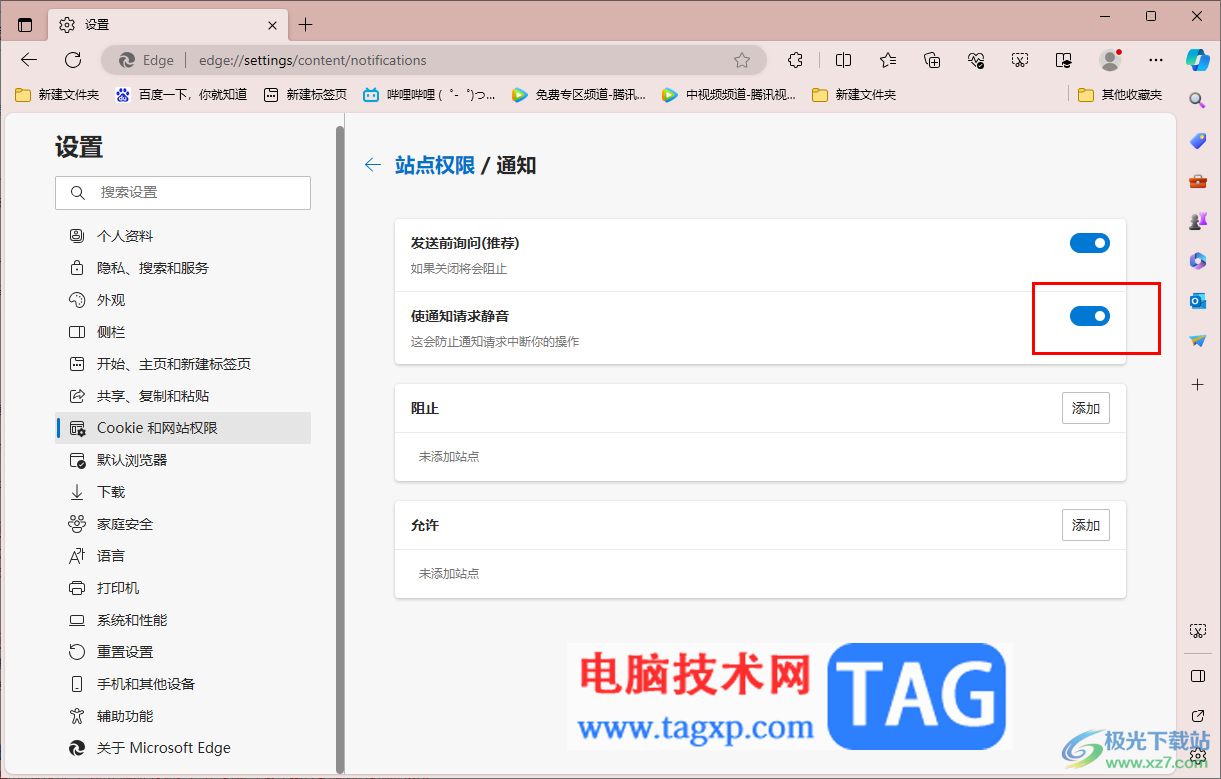Click the Copilot icon at top right
This screenshot has width=1221, height=779.
[1197, 59]
